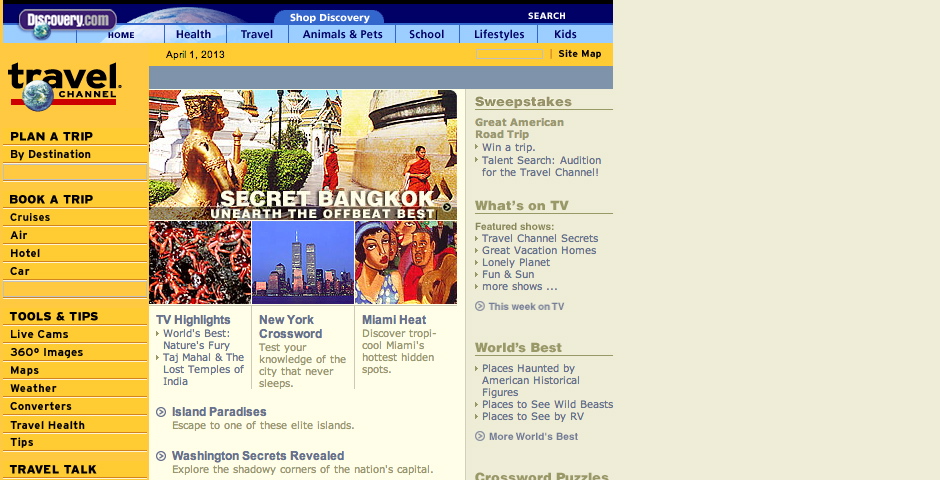940x480 pixels.
Task: Open Fun & Sun show link
Action: pos(508,274)
